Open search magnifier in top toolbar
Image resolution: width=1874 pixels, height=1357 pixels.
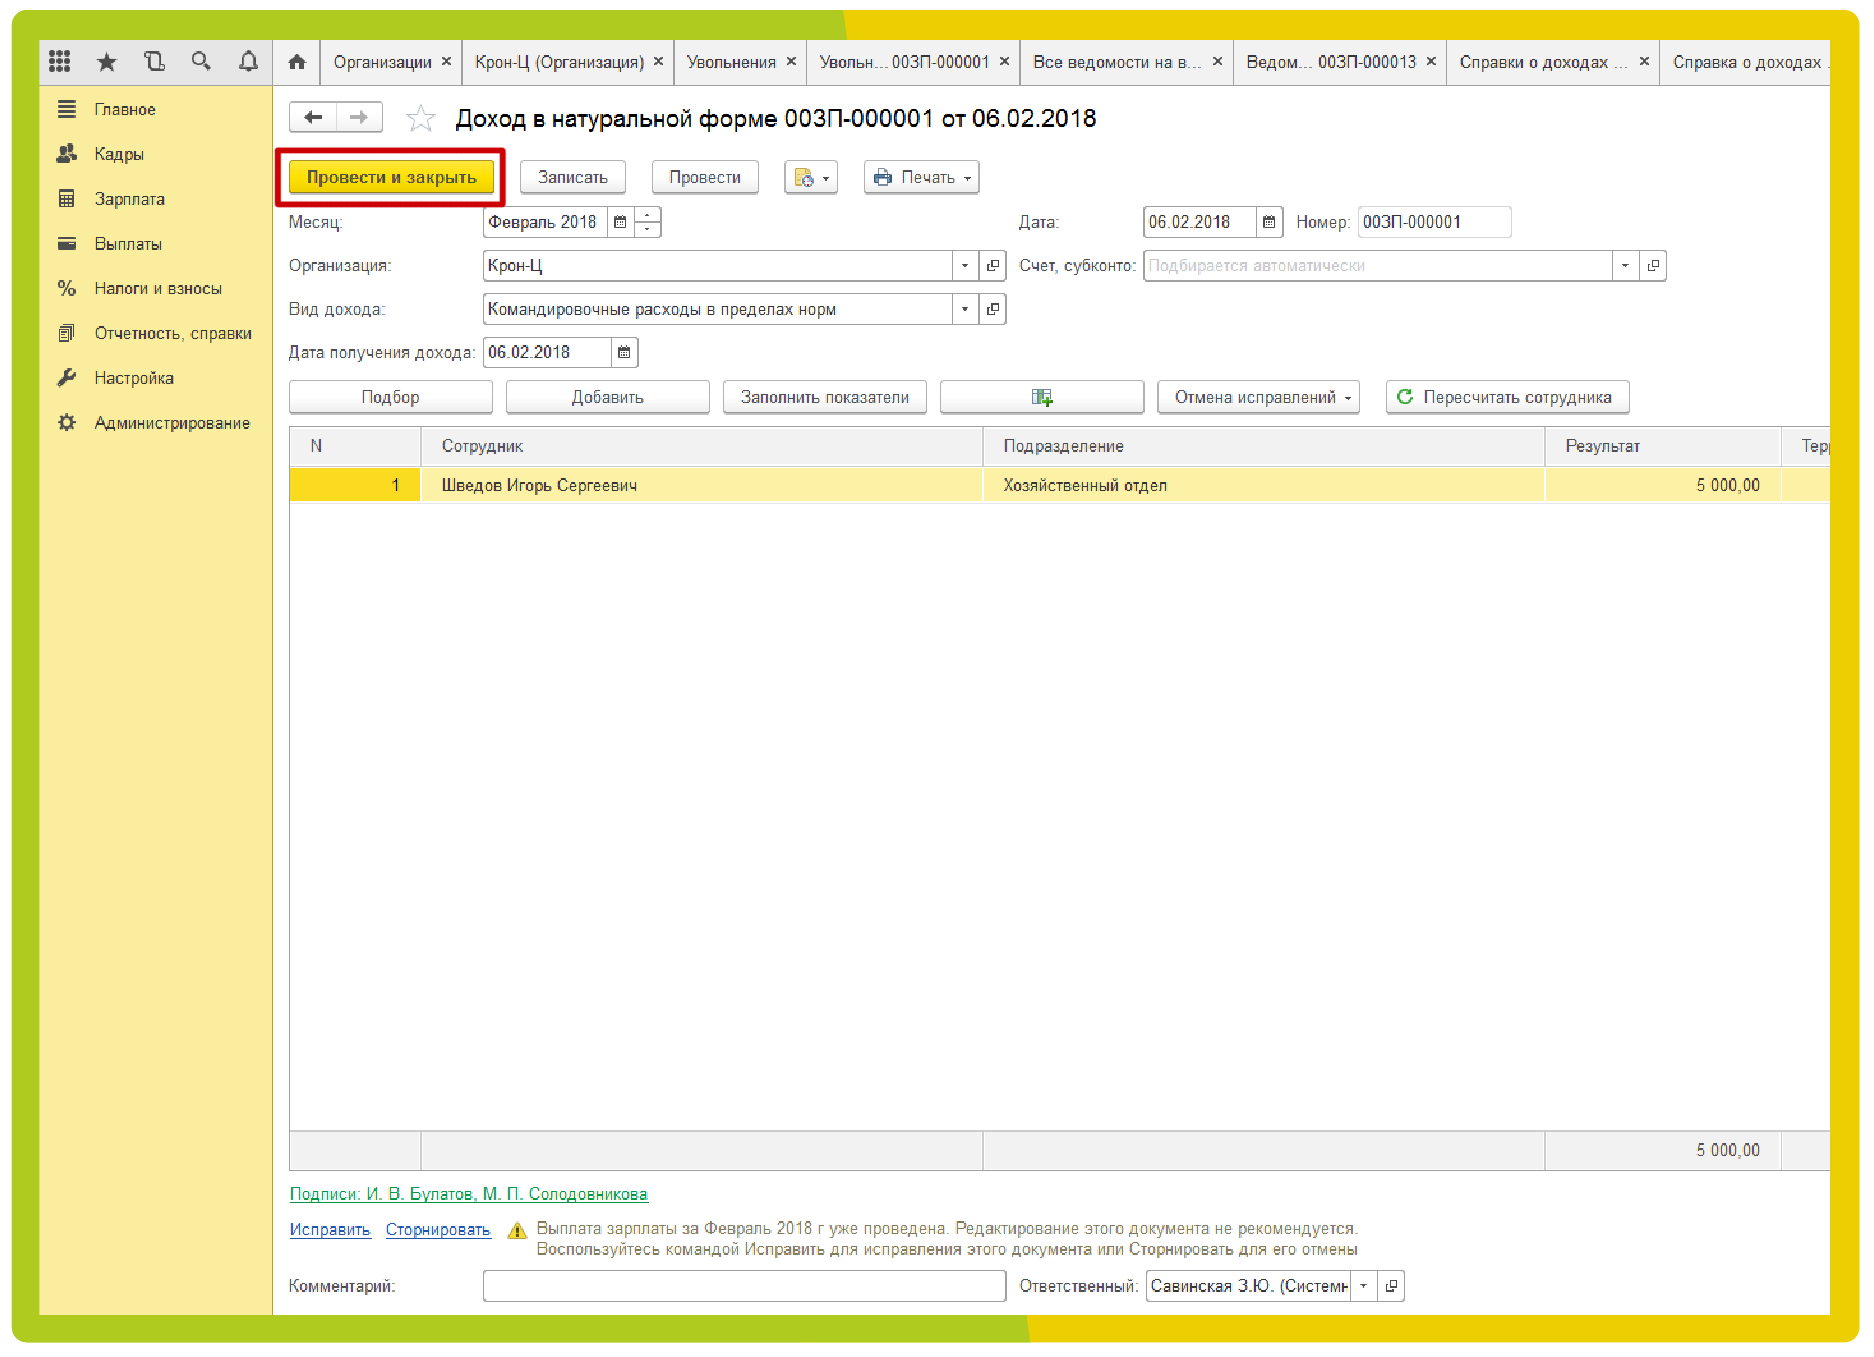[x=201, y=61]
